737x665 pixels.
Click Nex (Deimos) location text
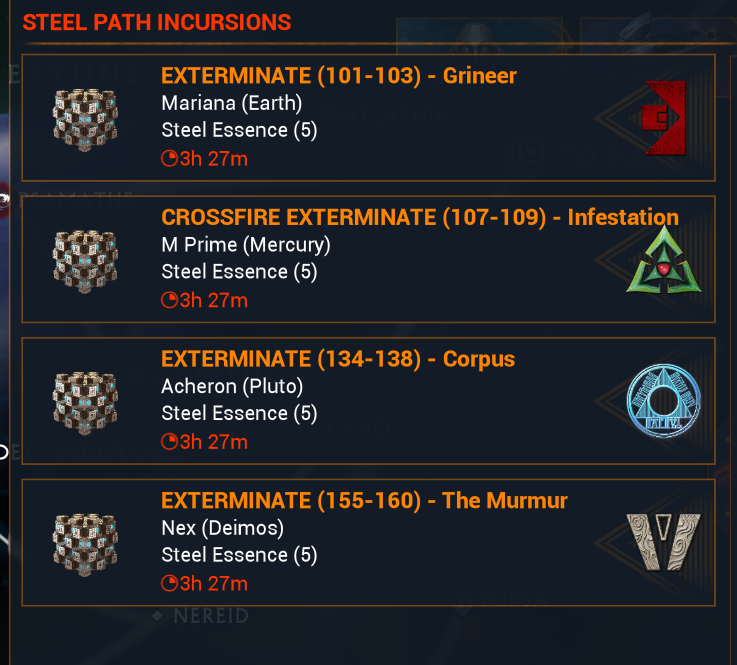click(x=222, y=528)
